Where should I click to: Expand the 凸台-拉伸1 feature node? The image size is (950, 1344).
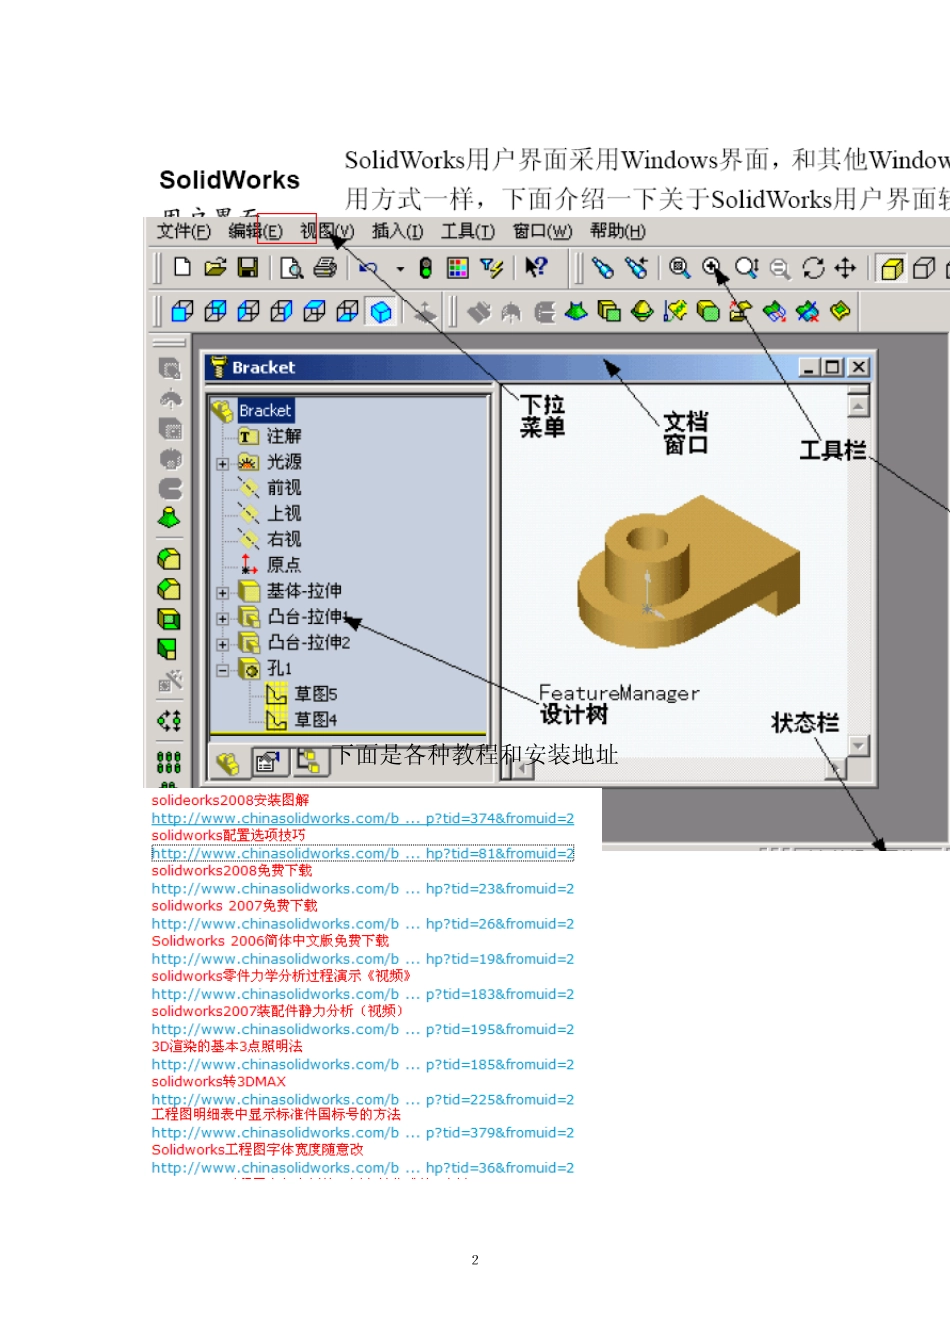coord(223,619)
